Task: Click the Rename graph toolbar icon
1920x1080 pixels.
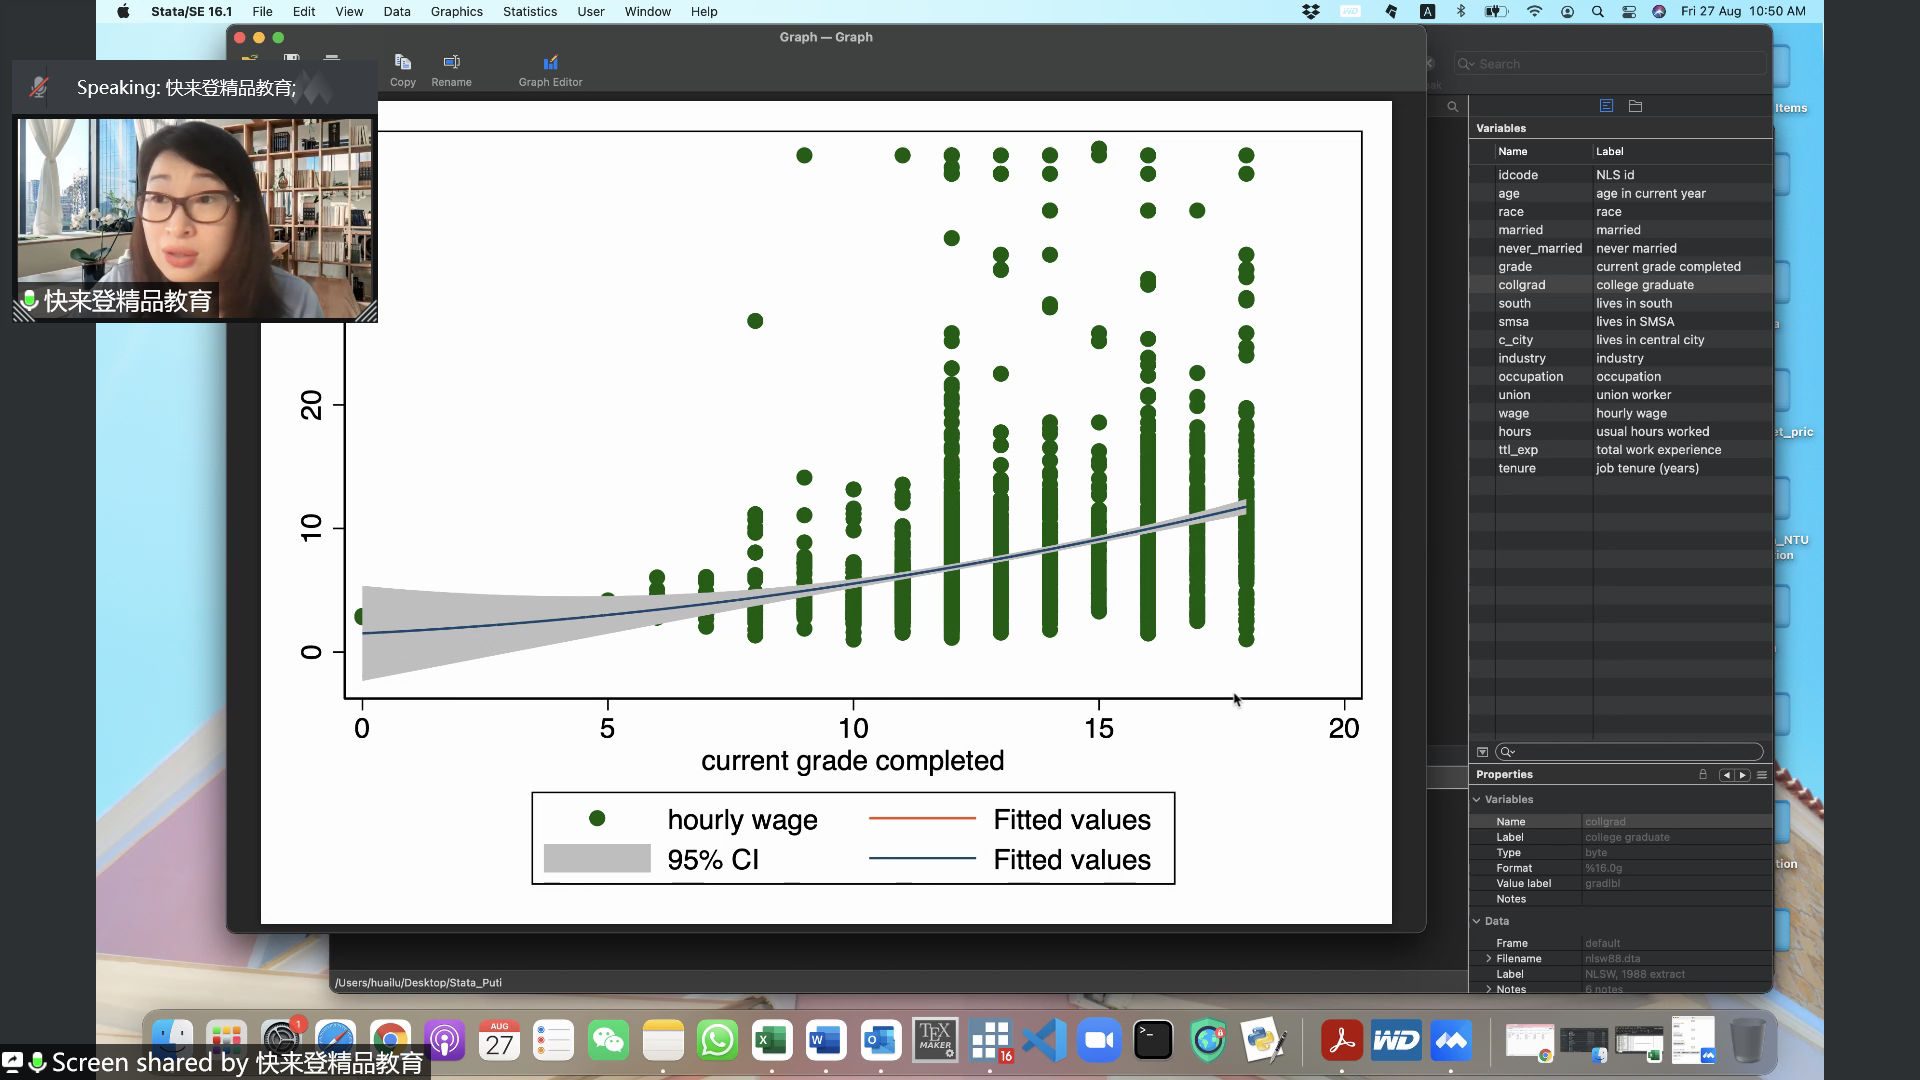Action: click(451, 63)
